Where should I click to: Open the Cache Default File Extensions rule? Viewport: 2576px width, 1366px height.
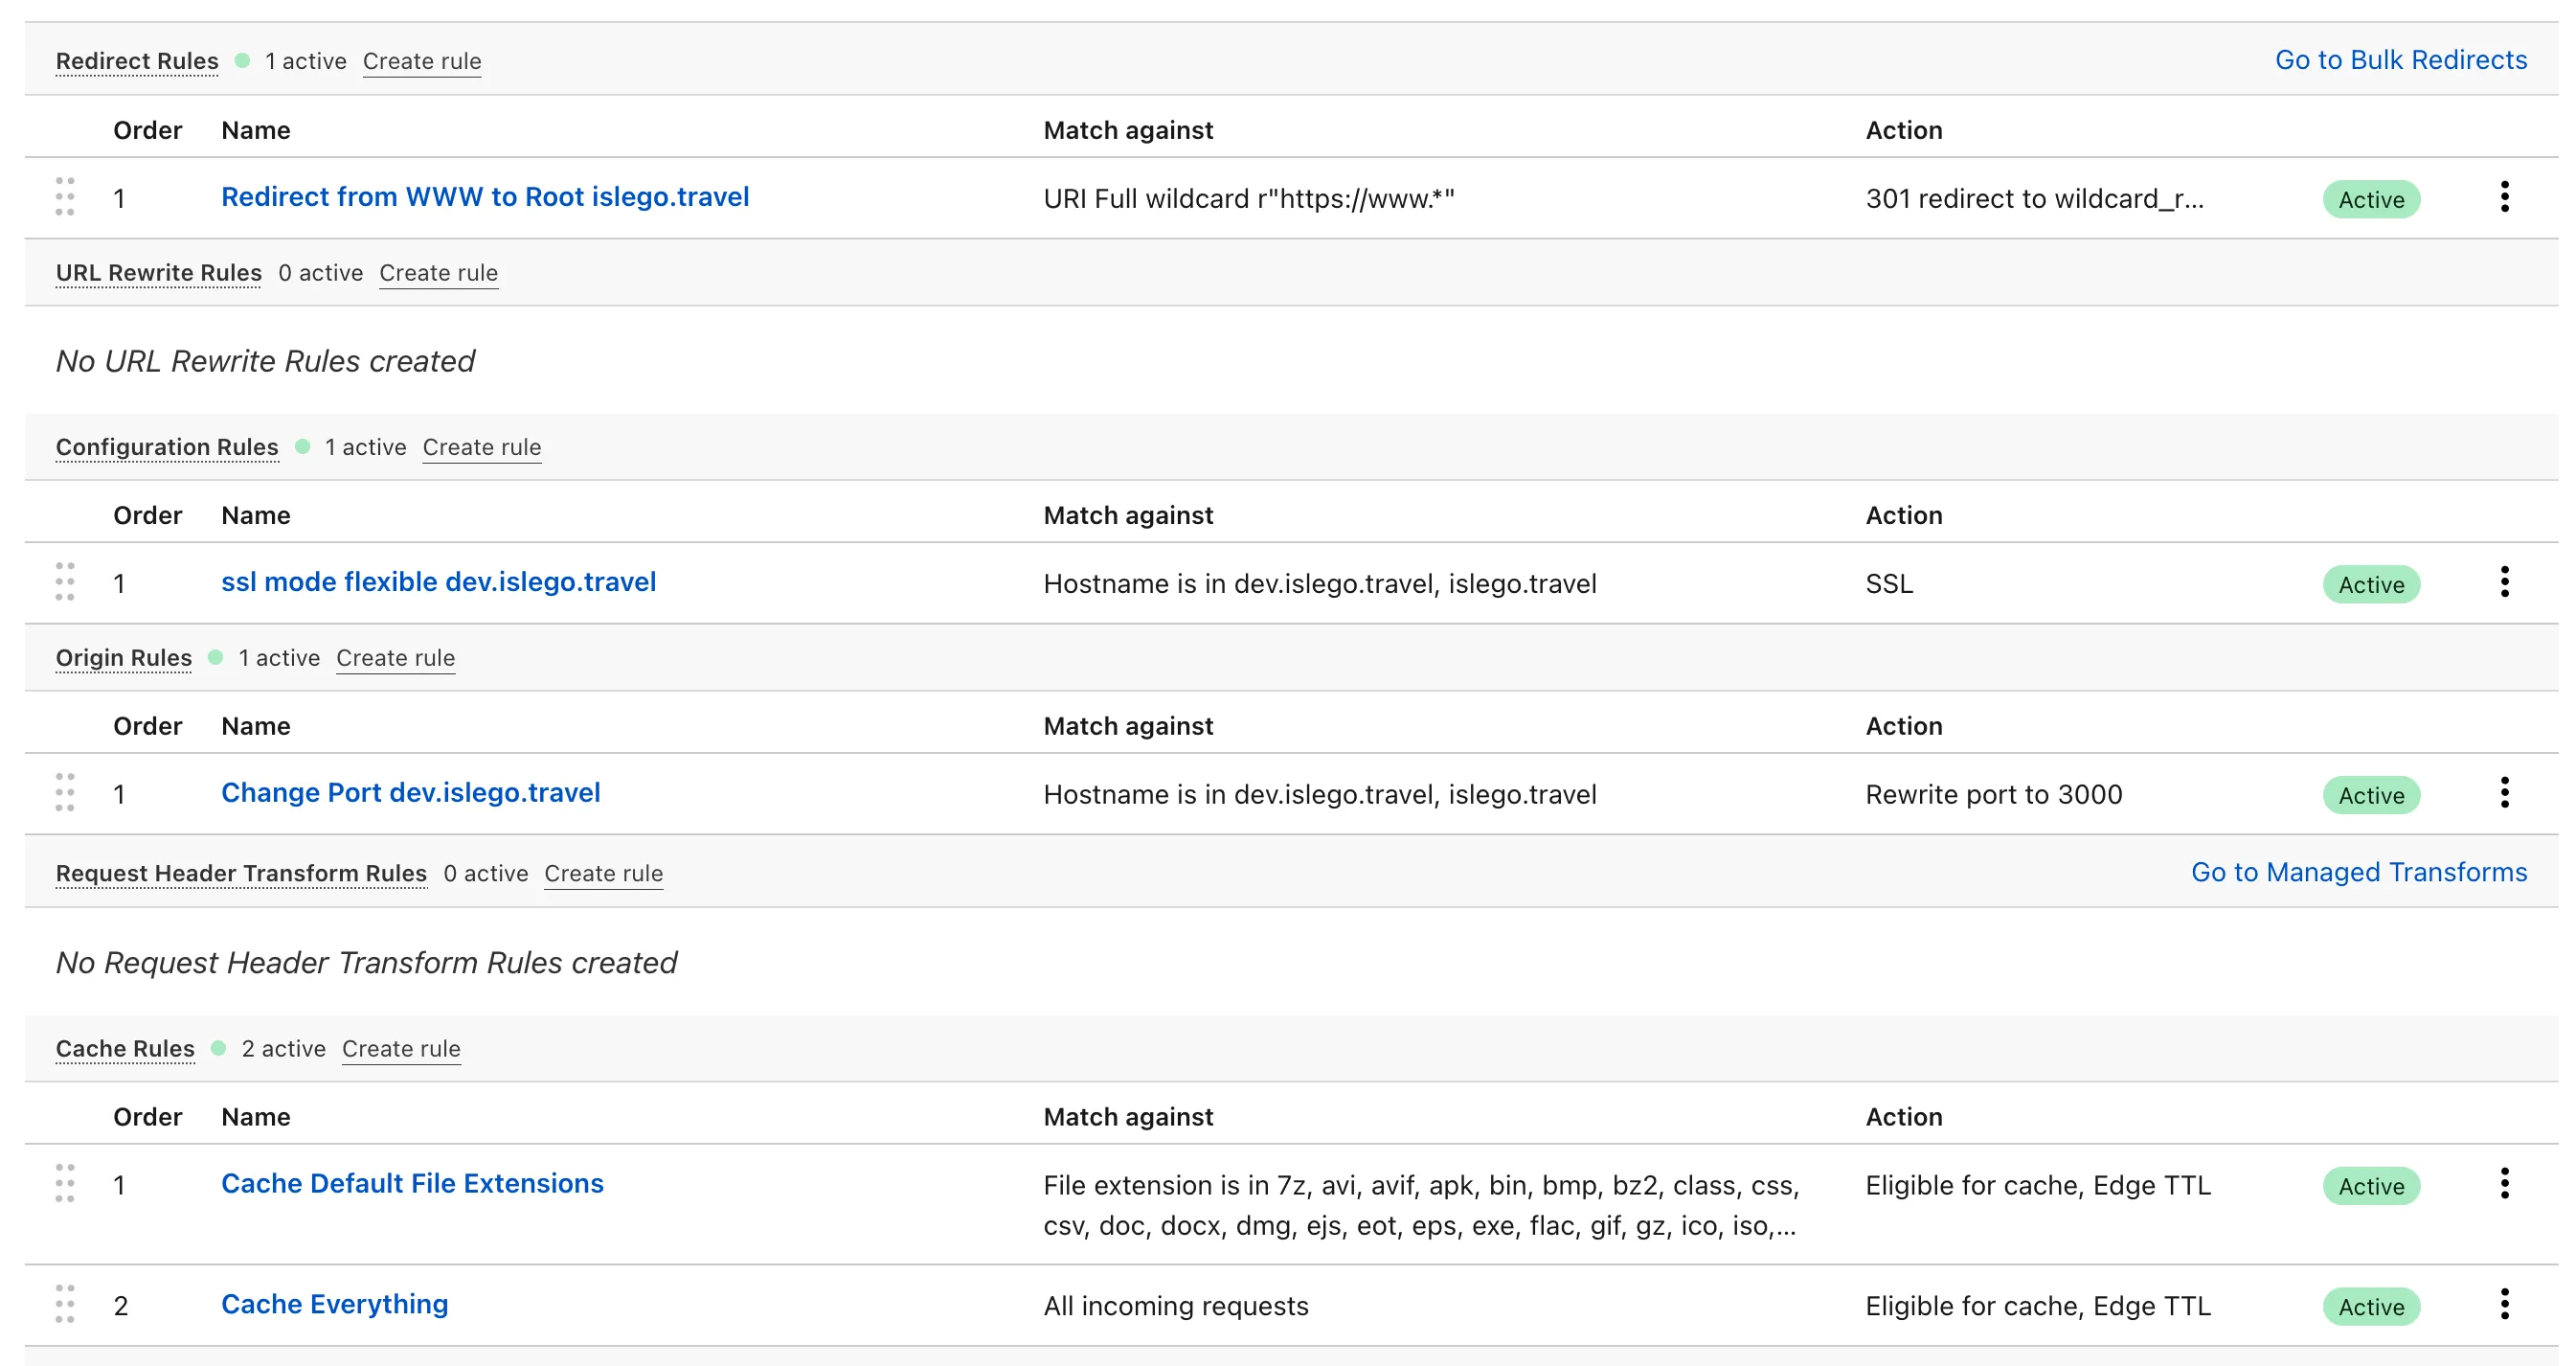coord(412,1184)
